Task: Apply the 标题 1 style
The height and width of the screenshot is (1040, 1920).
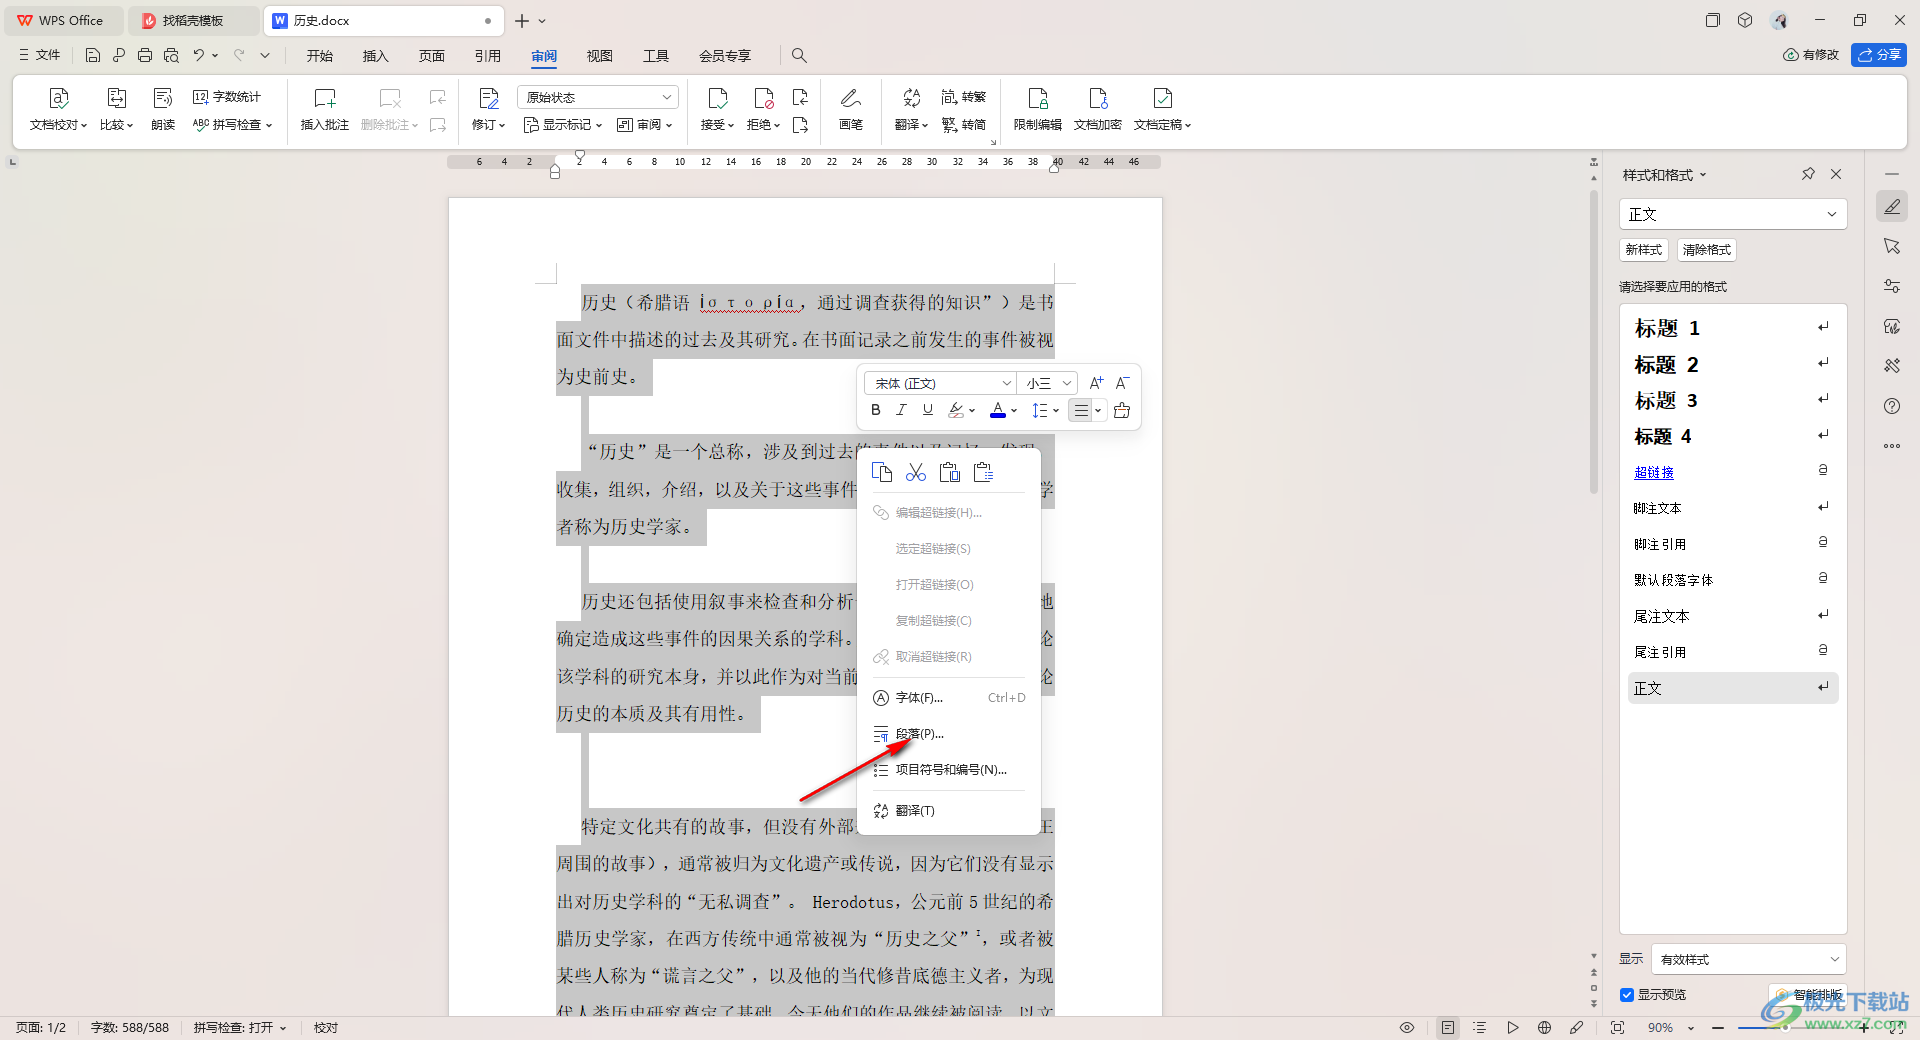Action: coord(1732,328)
